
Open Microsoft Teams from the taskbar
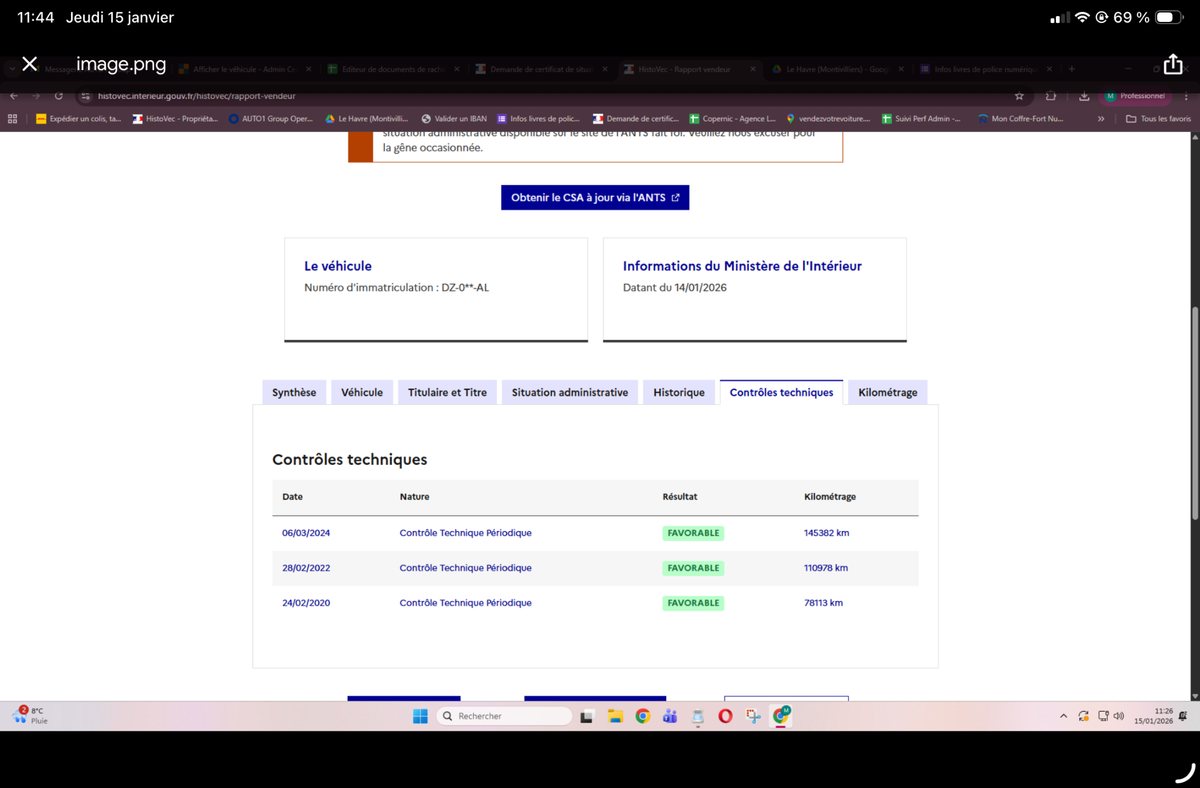point(670,716)
